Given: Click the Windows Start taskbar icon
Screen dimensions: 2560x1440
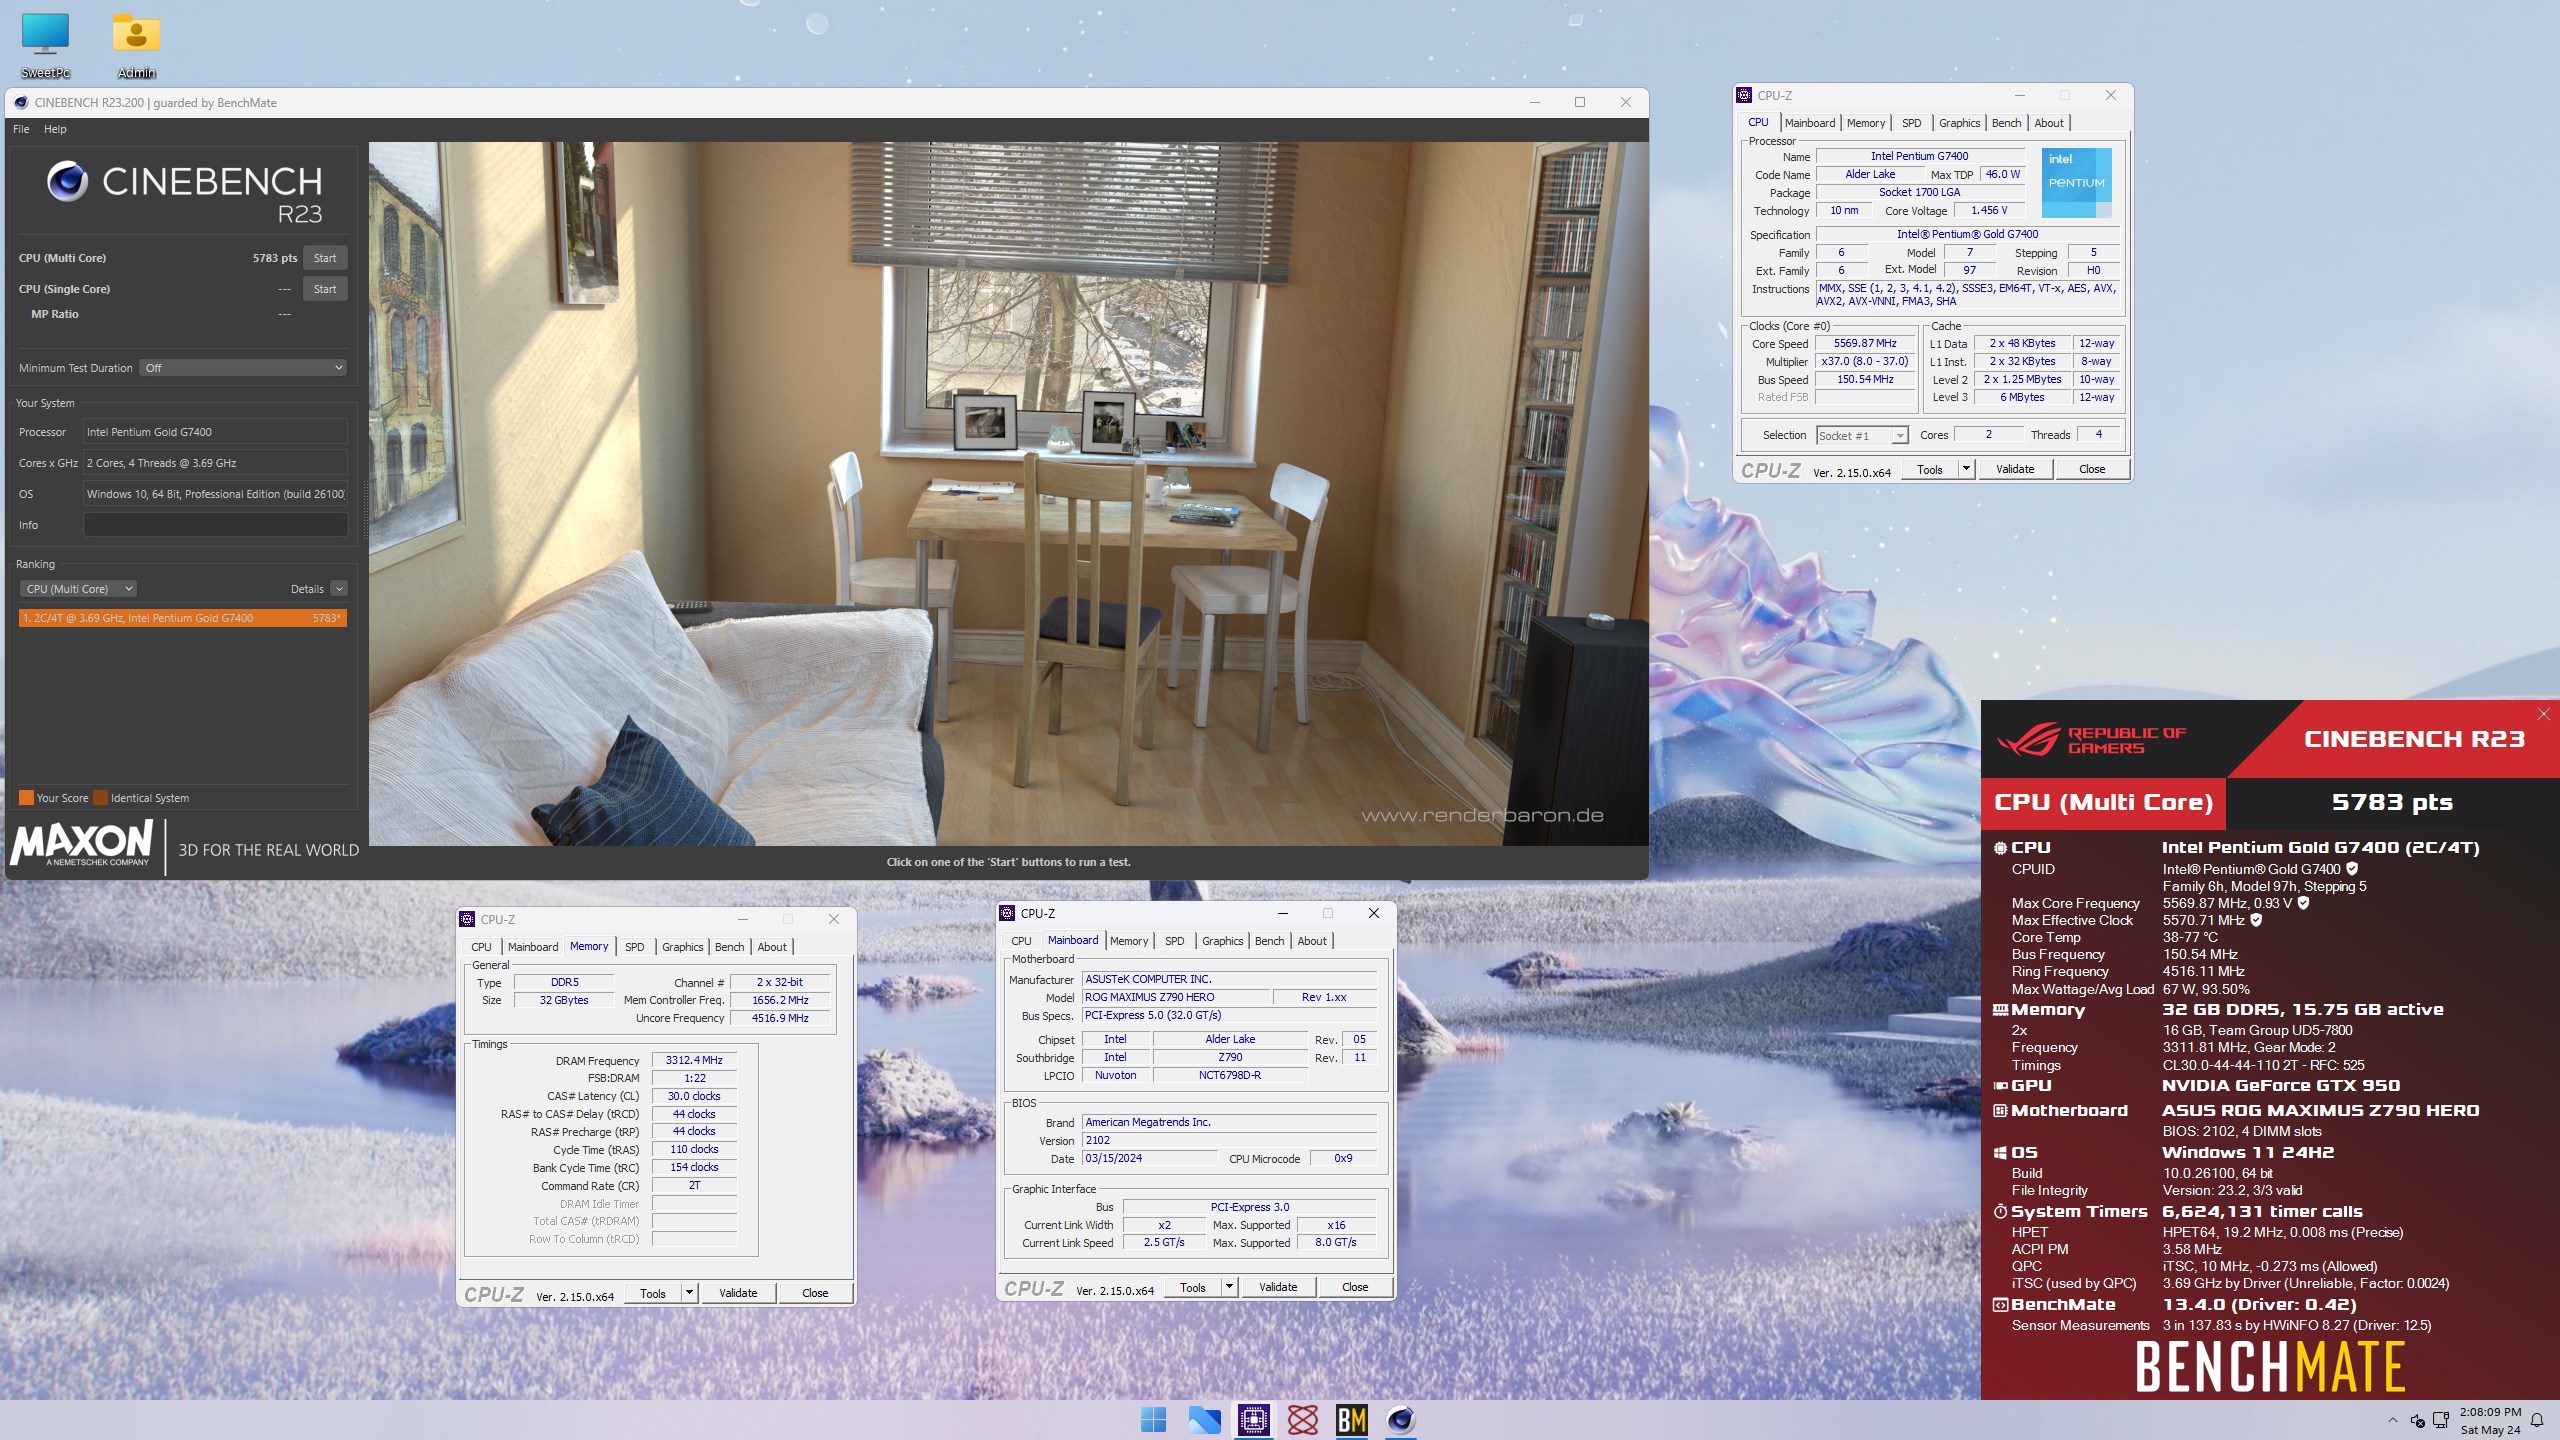Looking at the screenshot, I should (x=1153, y=1419).
